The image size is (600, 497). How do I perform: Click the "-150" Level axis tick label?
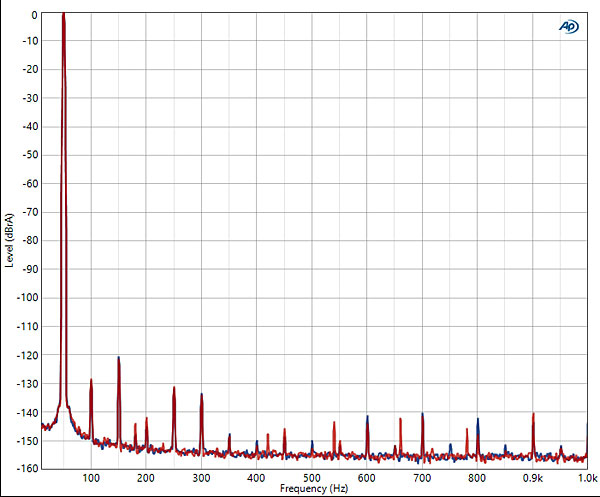[28, 441]
